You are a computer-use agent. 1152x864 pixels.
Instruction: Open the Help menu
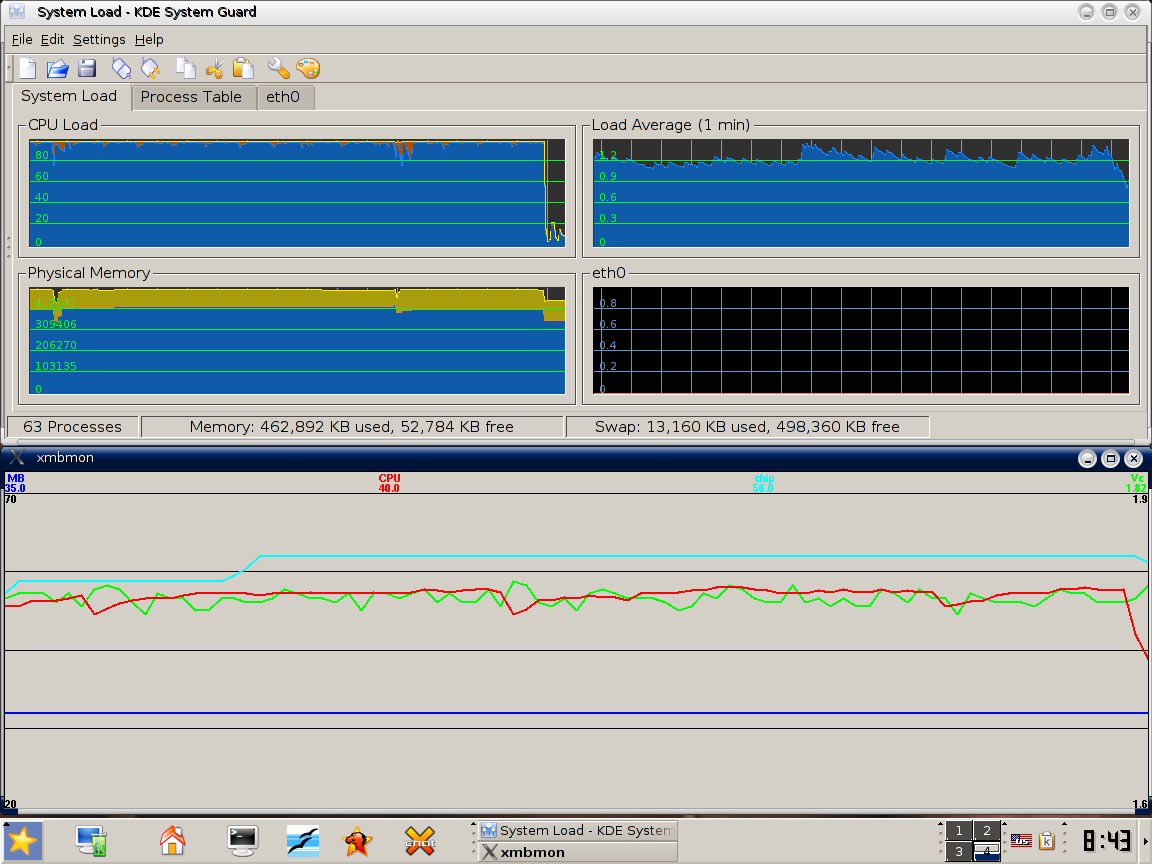[x=149, y=39]
